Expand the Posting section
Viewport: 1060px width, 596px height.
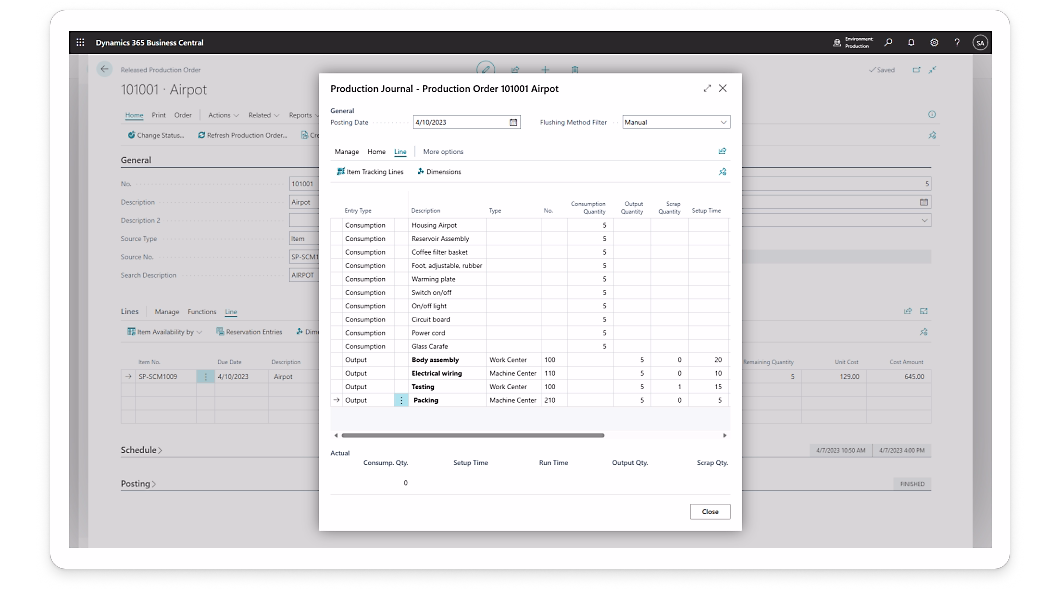click(138, 484)
